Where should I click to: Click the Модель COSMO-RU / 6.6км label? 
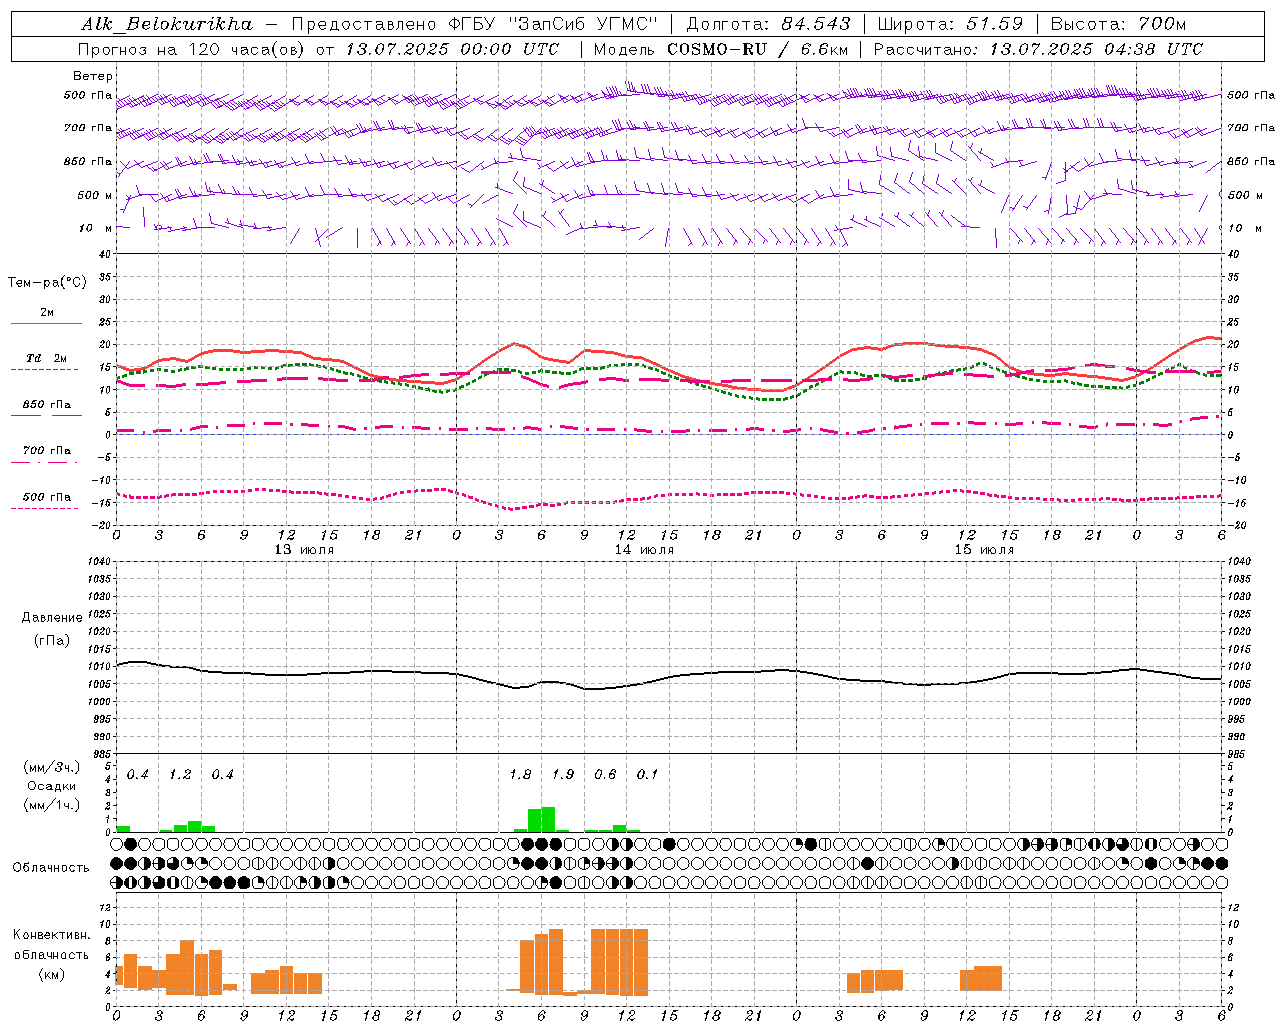[x=721, y=49]
